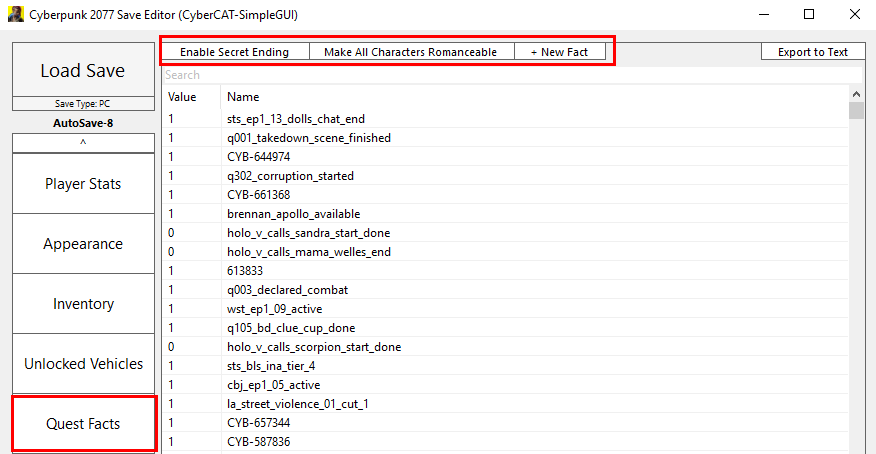The image size is (876, 454).
Task: Click the sts_ep1_13_dolls_chat_end row
Action: point(295,119)
